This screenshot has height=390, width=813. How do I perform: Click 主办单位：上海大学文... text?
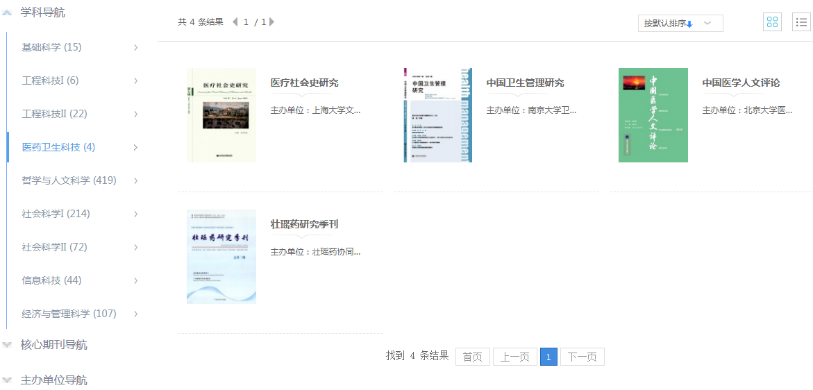coord(315,110)
